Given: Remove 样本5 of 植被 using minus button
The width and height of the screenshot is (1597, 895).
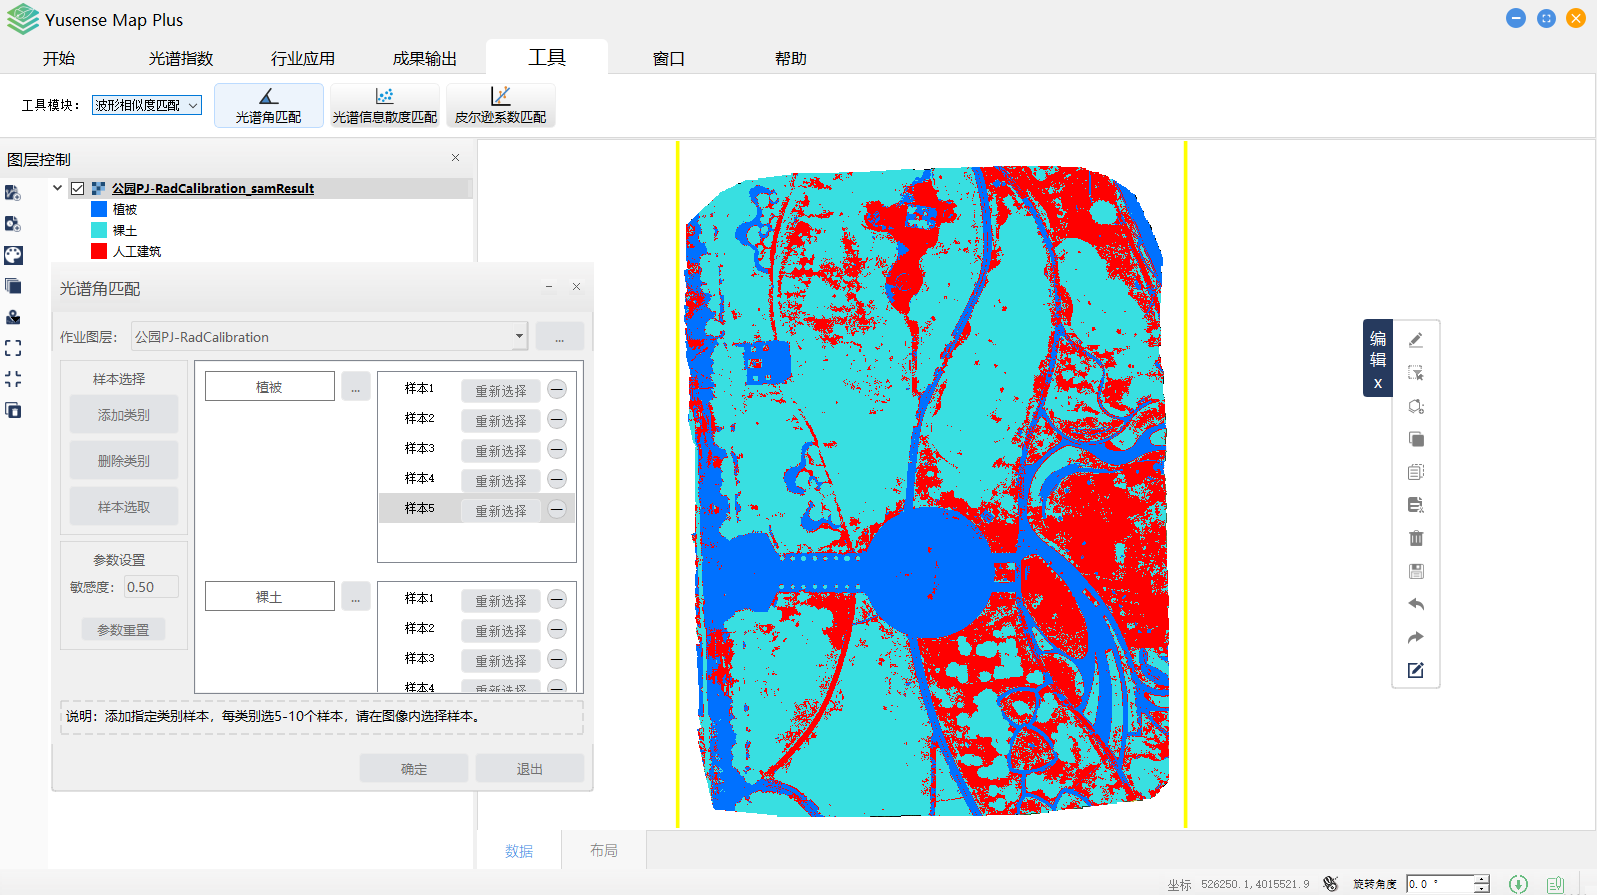Looking at the screenshot, I should 557,509.
